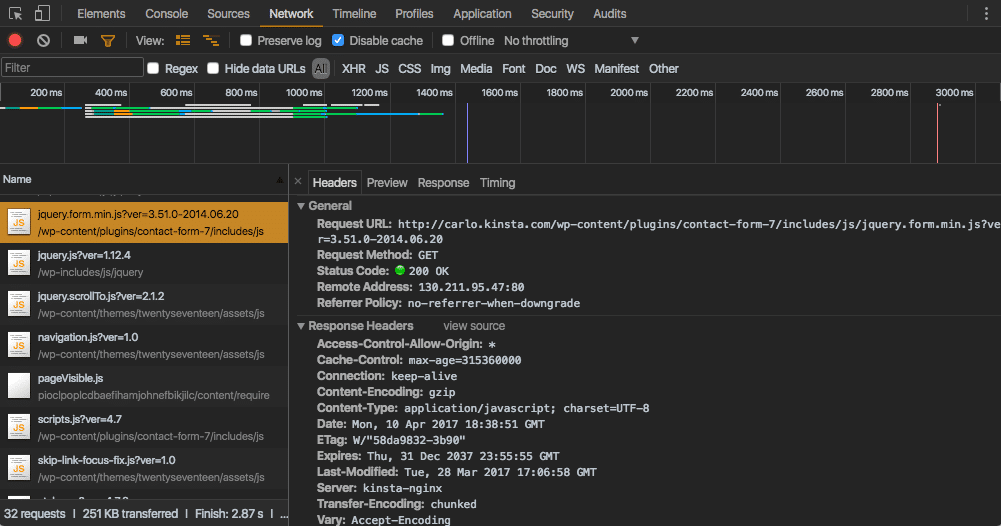Click JS icon of scripts.js?ver=4.7 row
The height and width of the screenshot is (526, 1001).
(19, 427)
